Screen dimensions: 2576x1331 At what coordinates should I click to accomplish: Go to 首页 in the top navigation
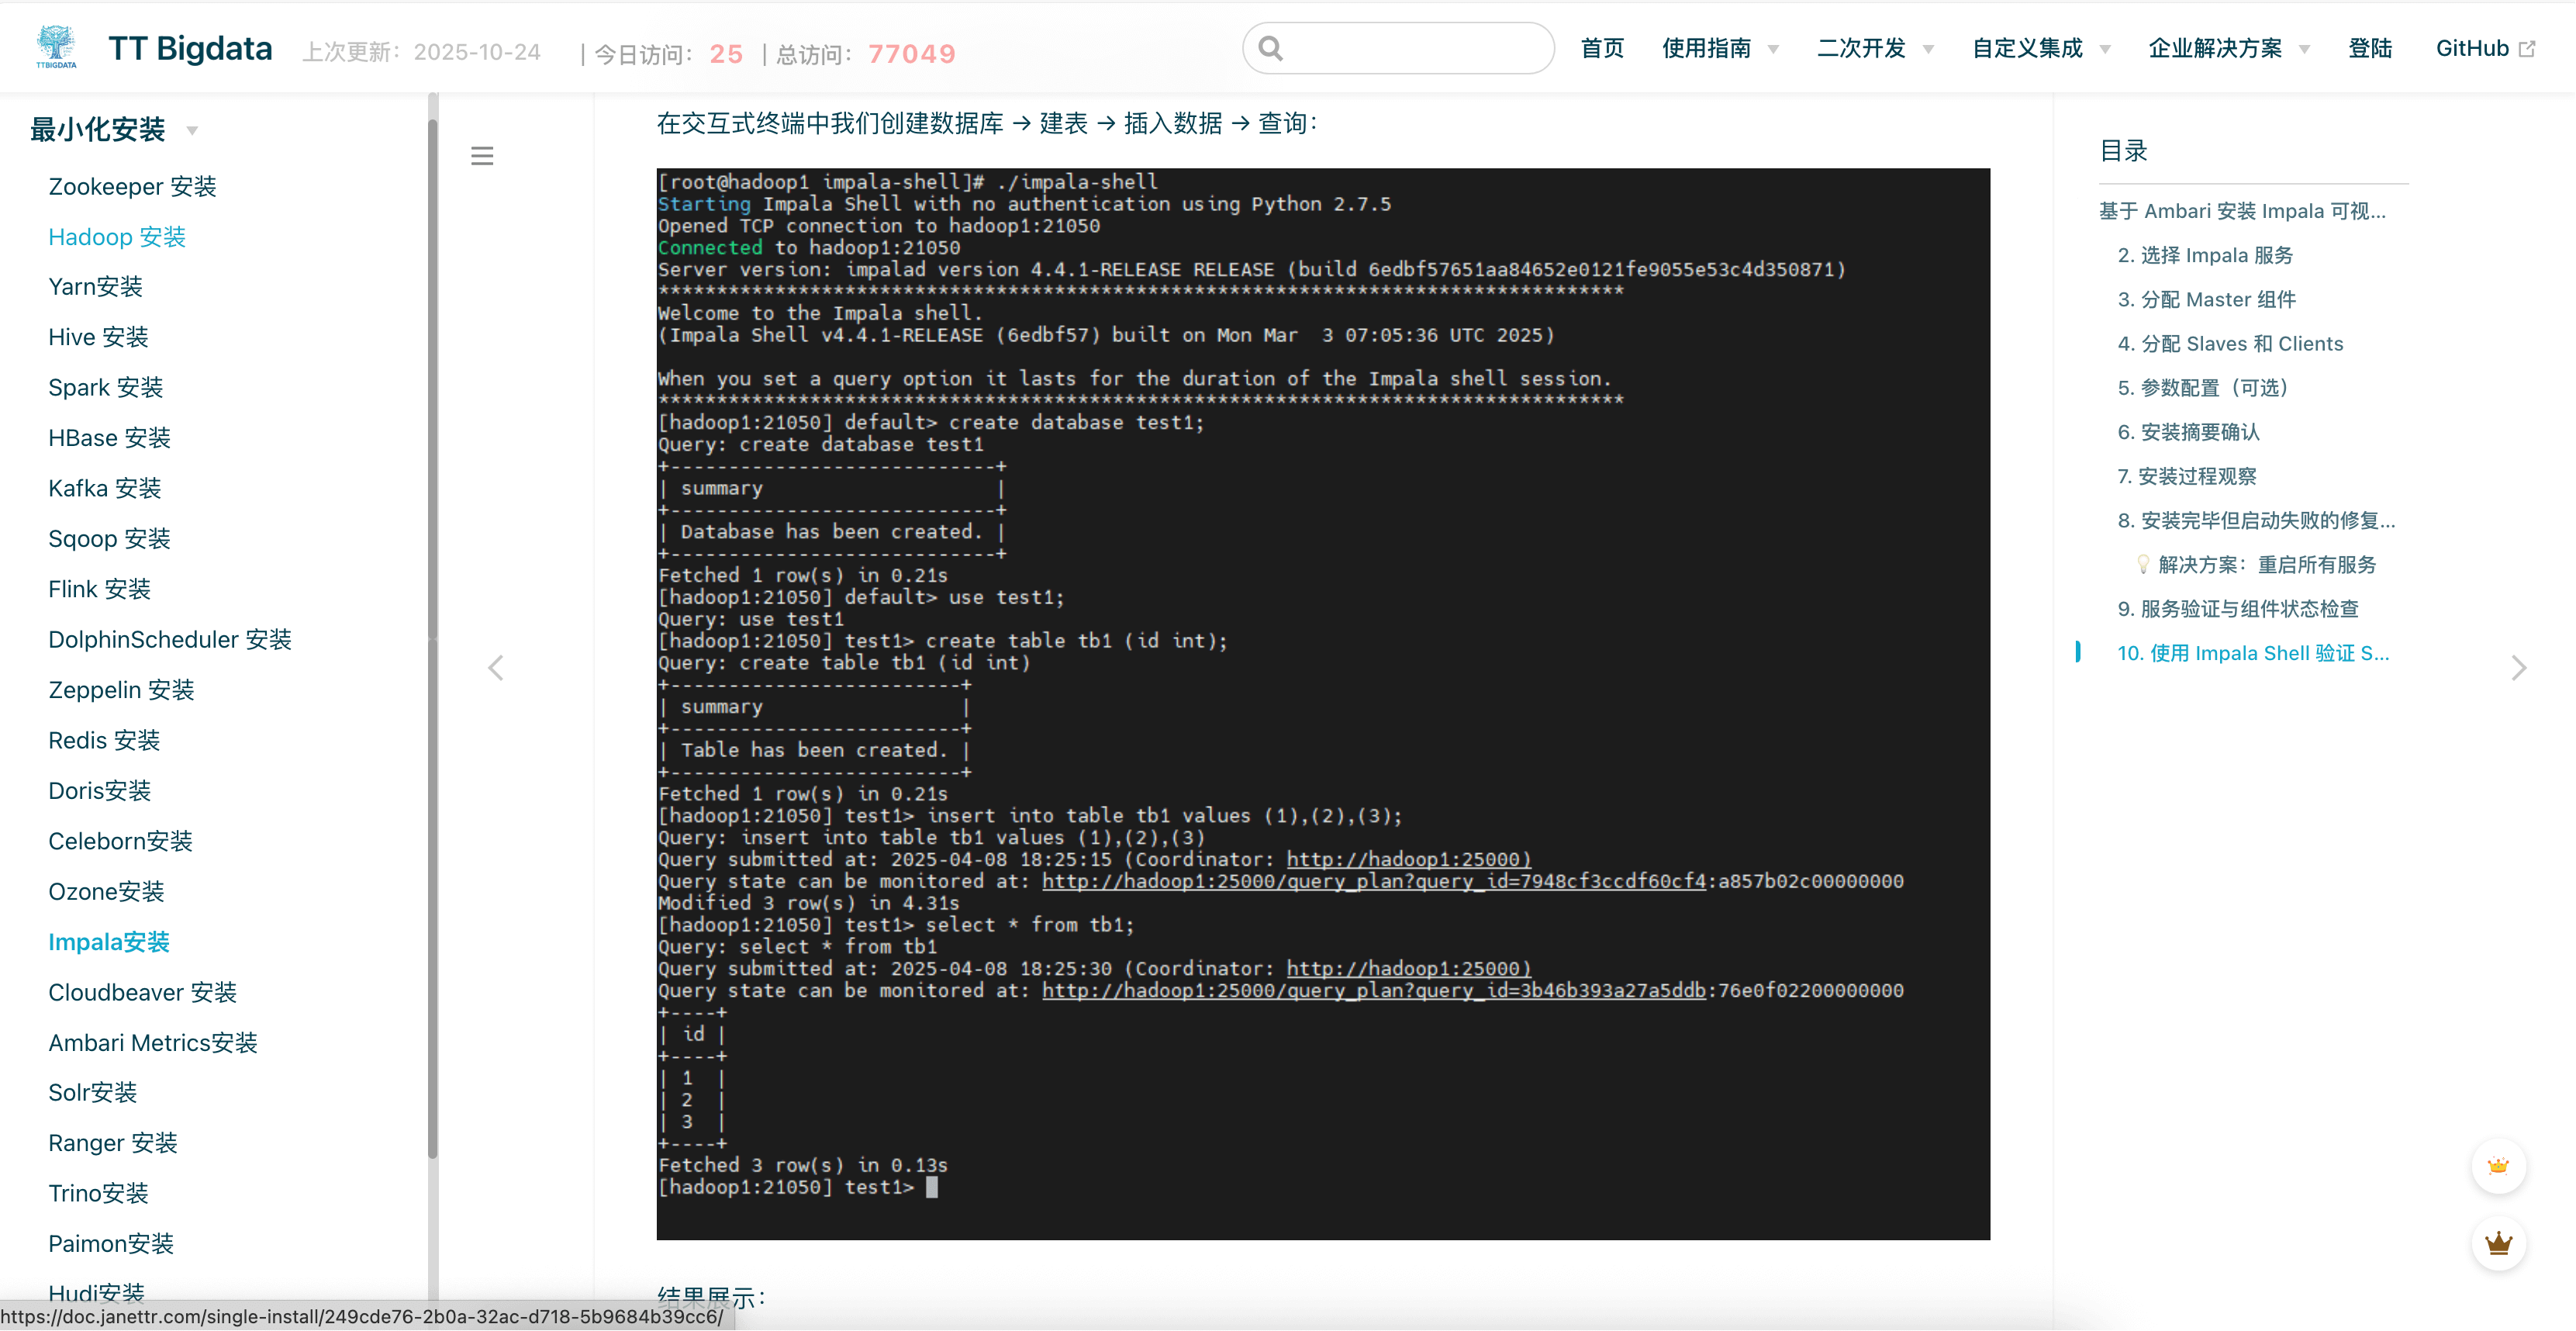[x=1602, y=48]
